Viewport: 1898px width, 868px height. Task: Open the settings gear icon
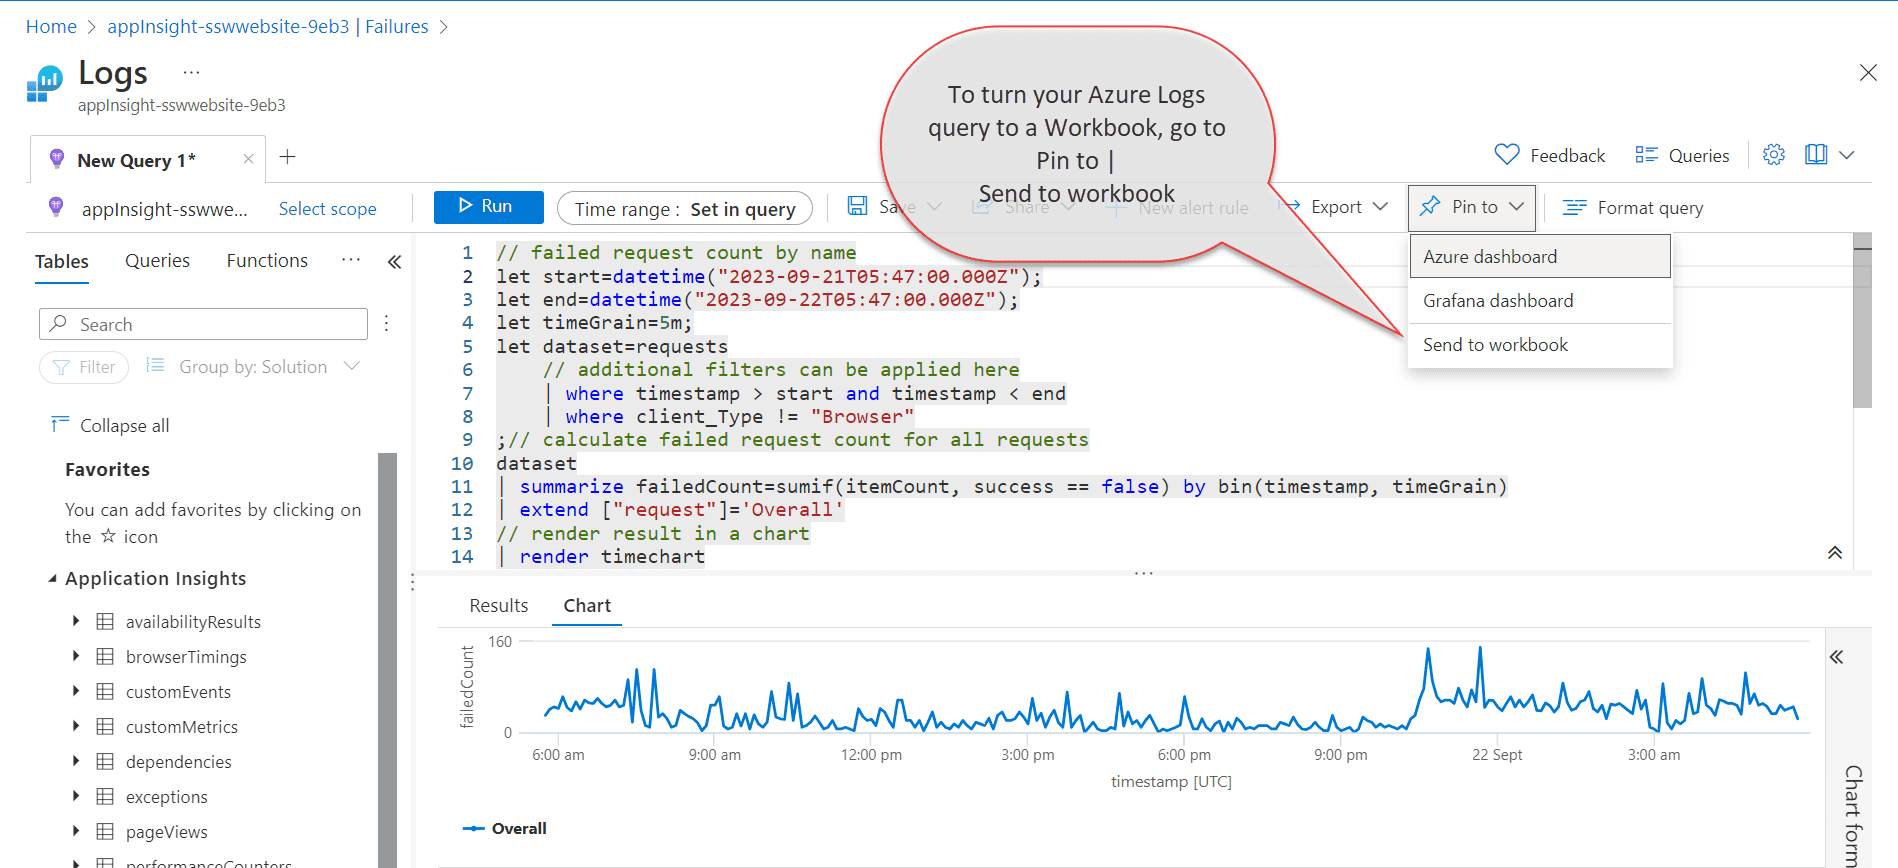(1773, 155)
